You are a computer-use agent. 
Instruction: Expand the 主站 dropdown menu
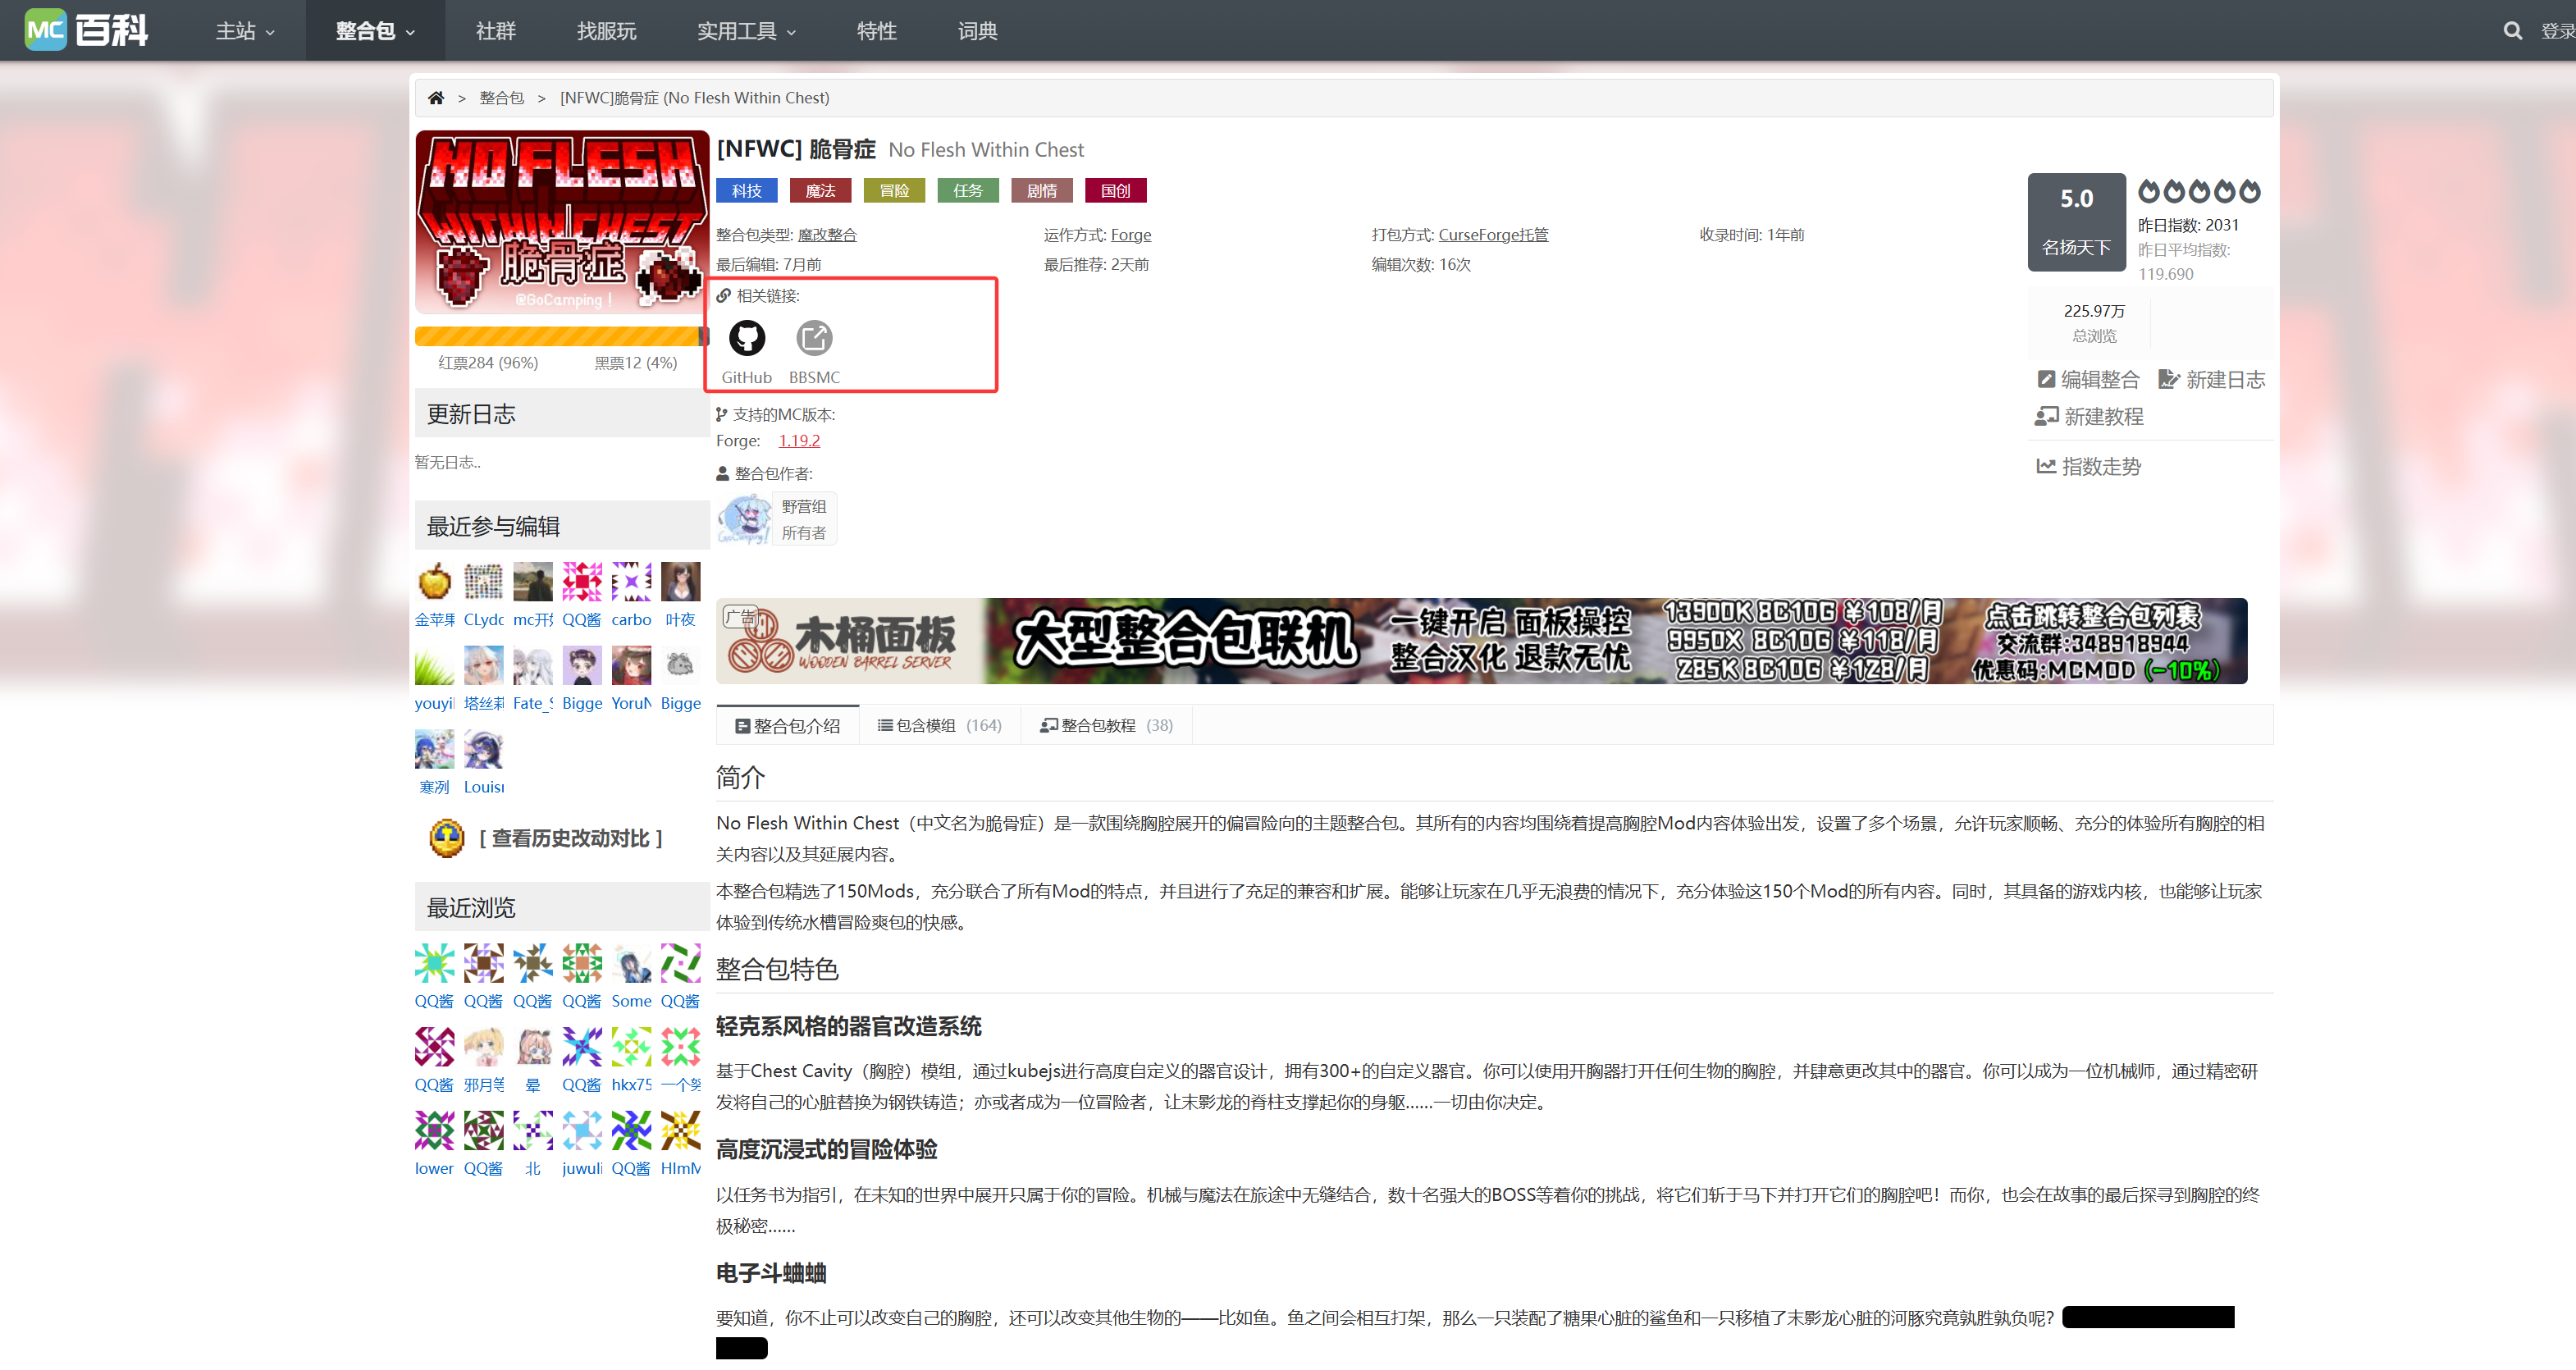coord(245,31)
